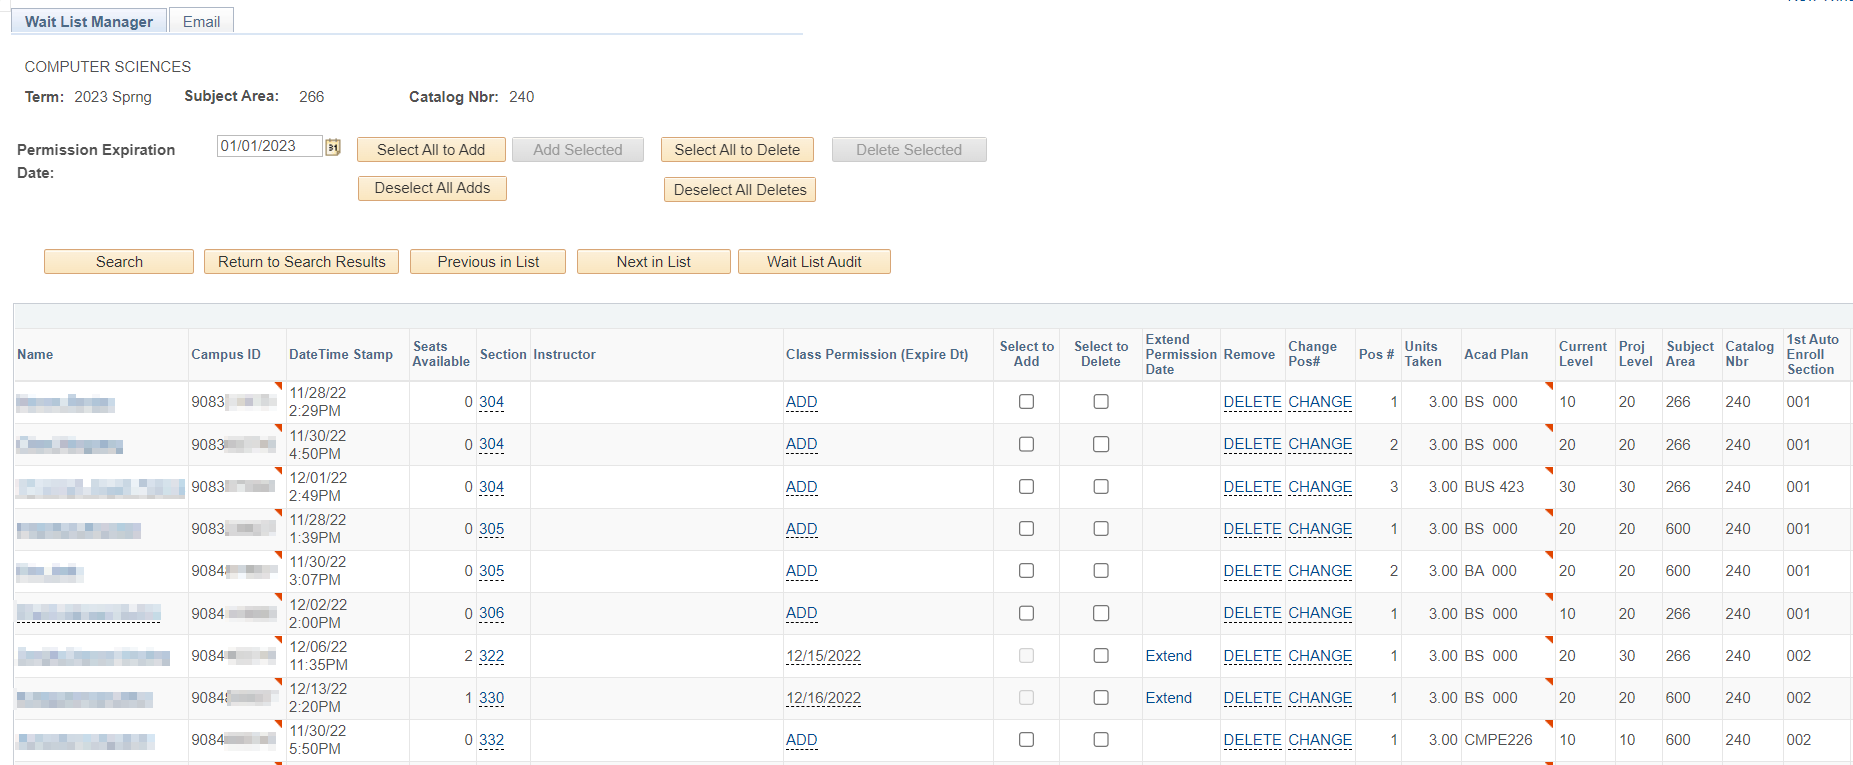Click the Name column header
This screenshot has height=765, width=1853.
35,355
